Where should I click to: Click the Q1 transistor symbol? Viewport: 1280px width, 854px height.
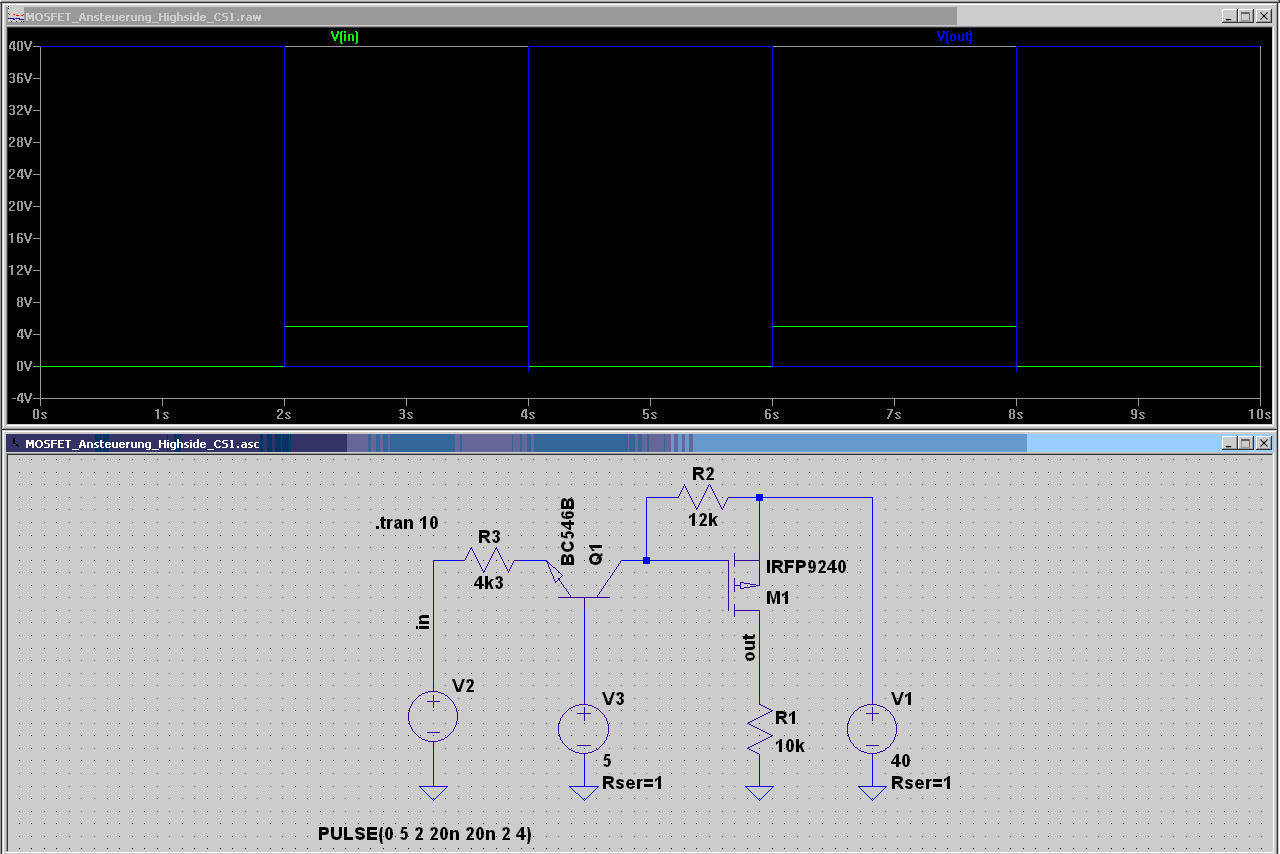click(x=585, y=579)
